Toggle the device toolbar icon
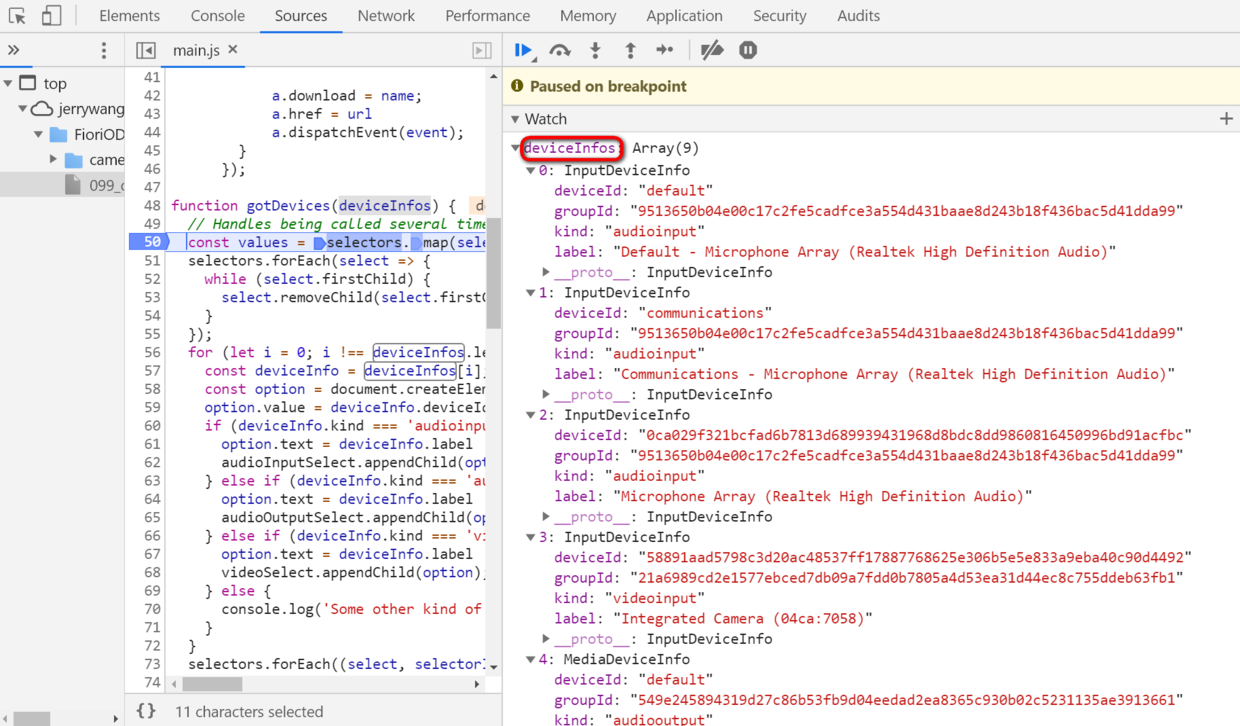 point(52,16)
